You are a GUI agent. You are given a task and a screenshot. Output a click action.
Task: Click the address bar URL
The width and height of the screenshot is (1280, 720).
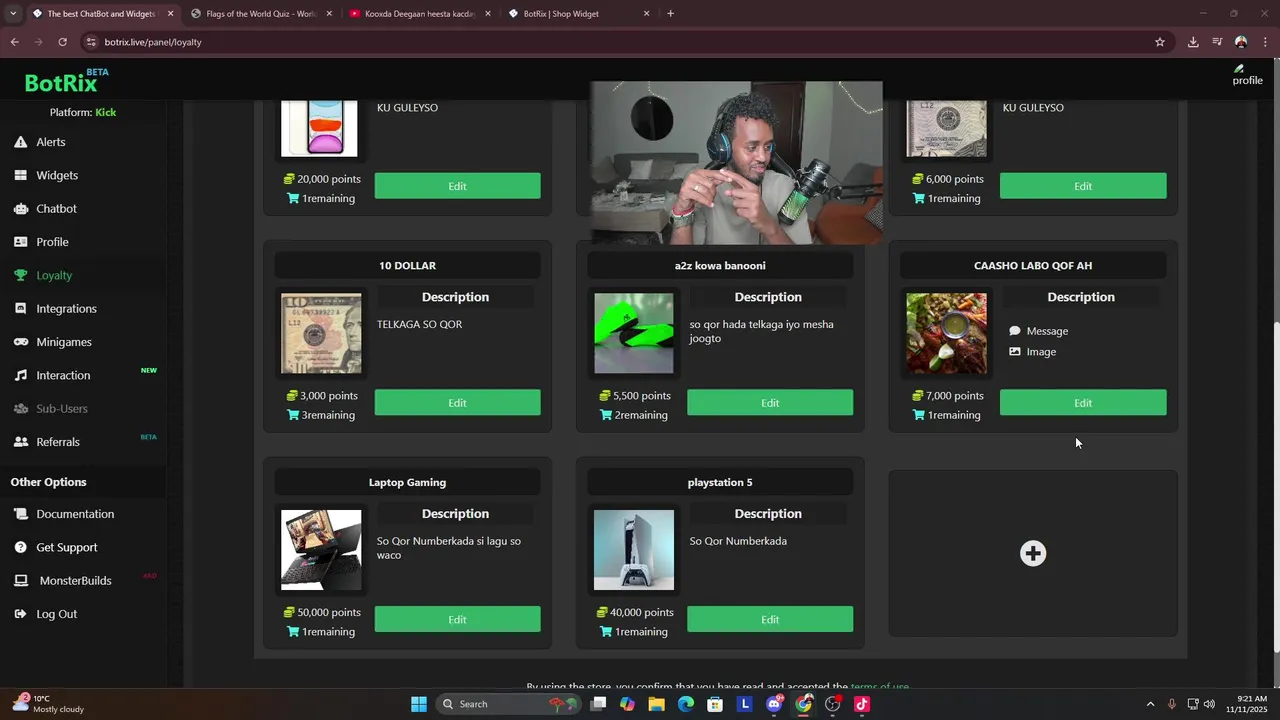[153, 42]
